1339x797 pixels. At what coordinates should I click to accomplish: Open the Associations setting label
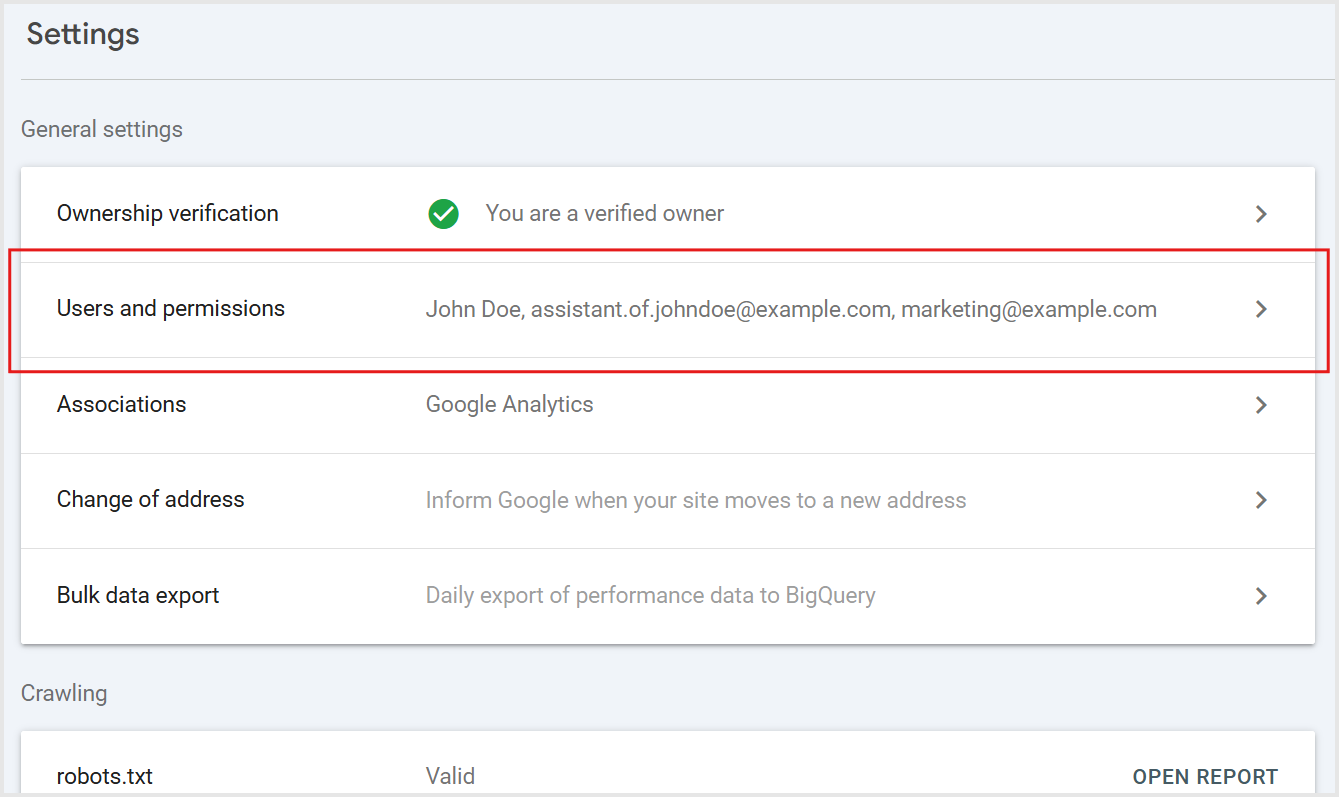(121, 405)
